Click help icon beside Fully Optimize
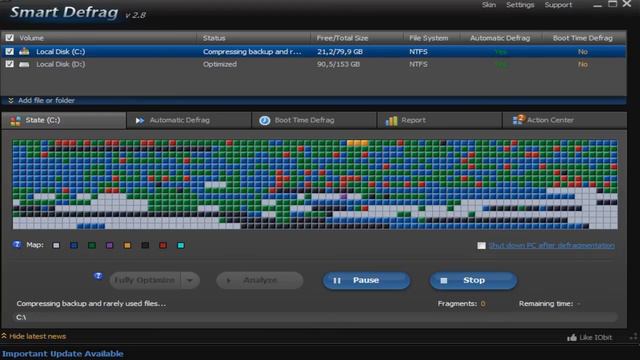 pyautogui.click(x=98, y=276)
